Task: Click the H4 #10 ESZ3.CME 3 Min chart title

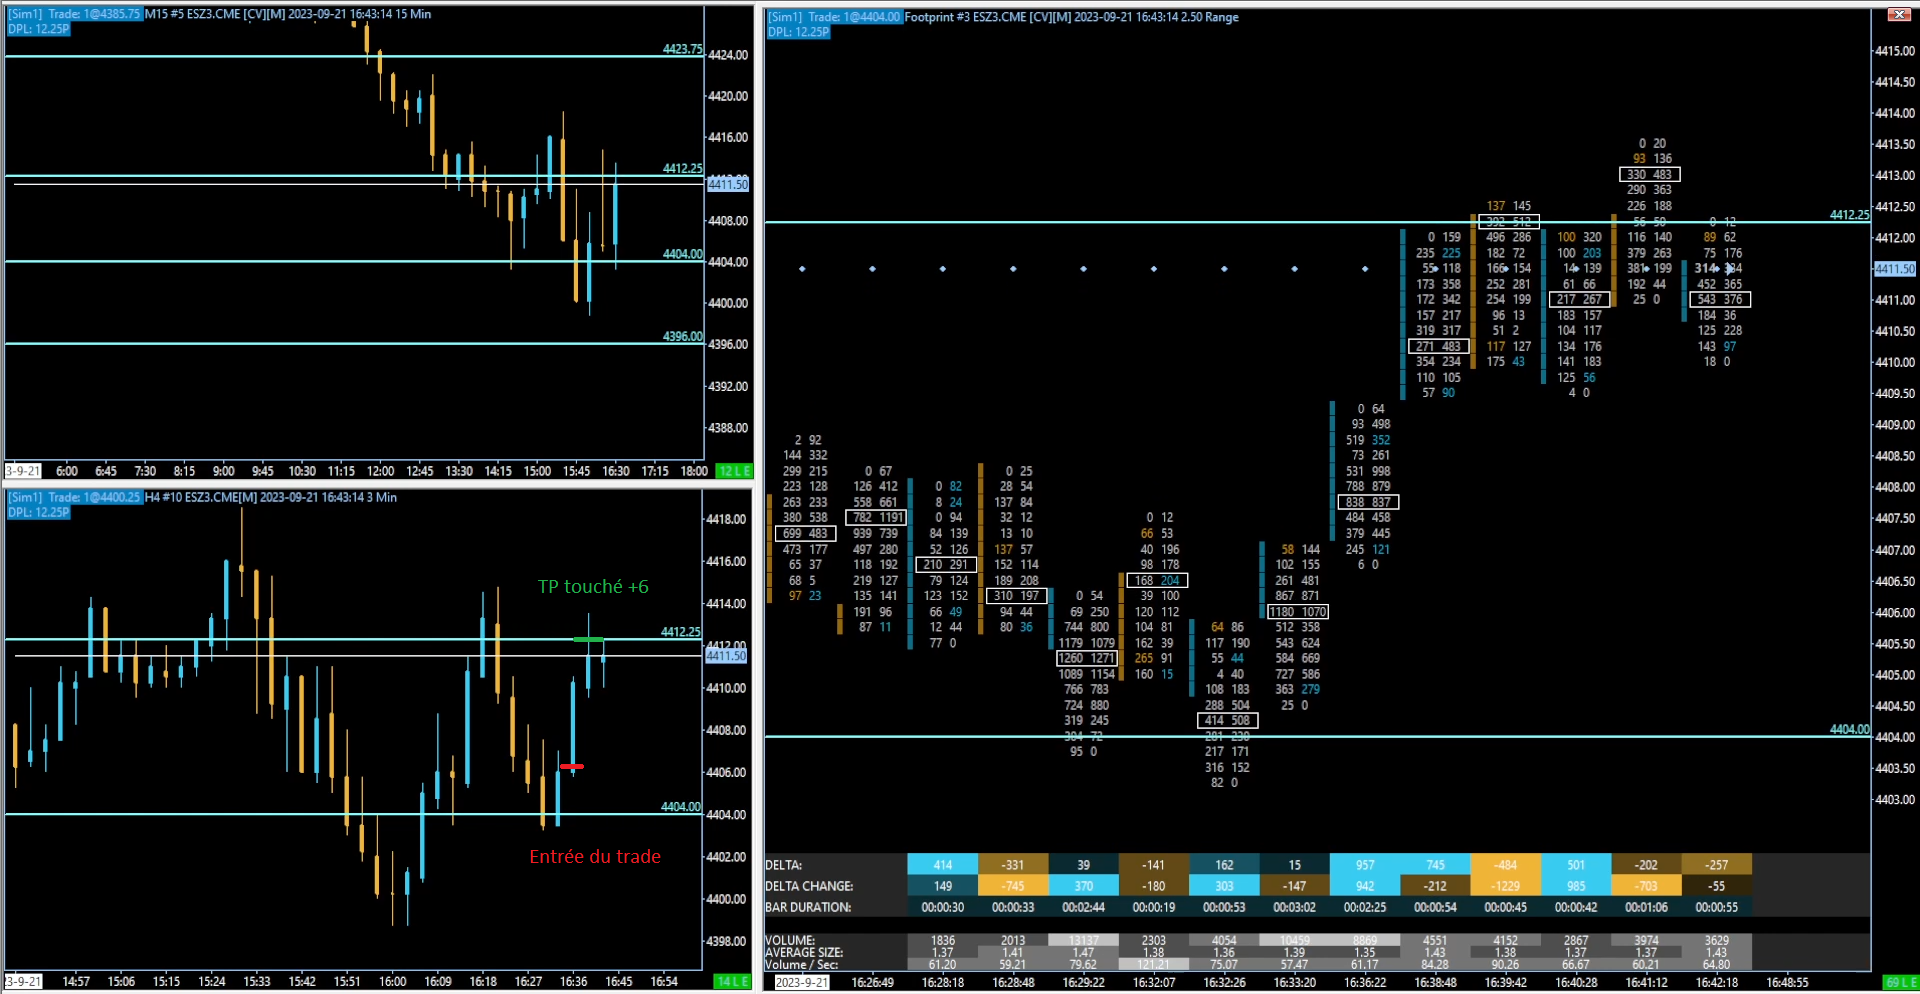Action: [270, 497]
